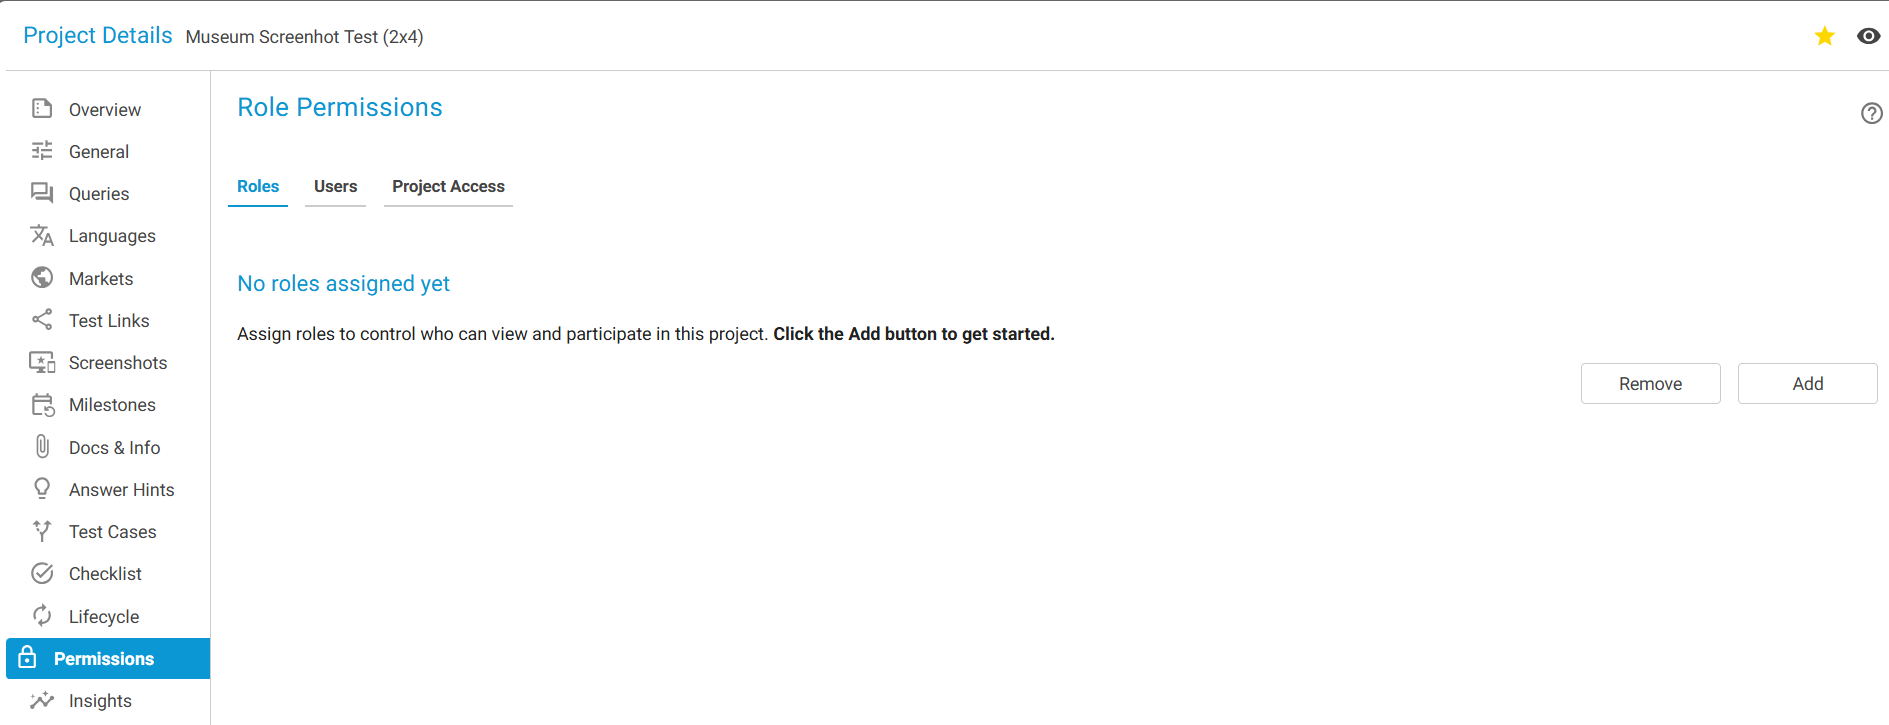
Task: Switch to the Project Access tab
Action: [x=448, y=187]
